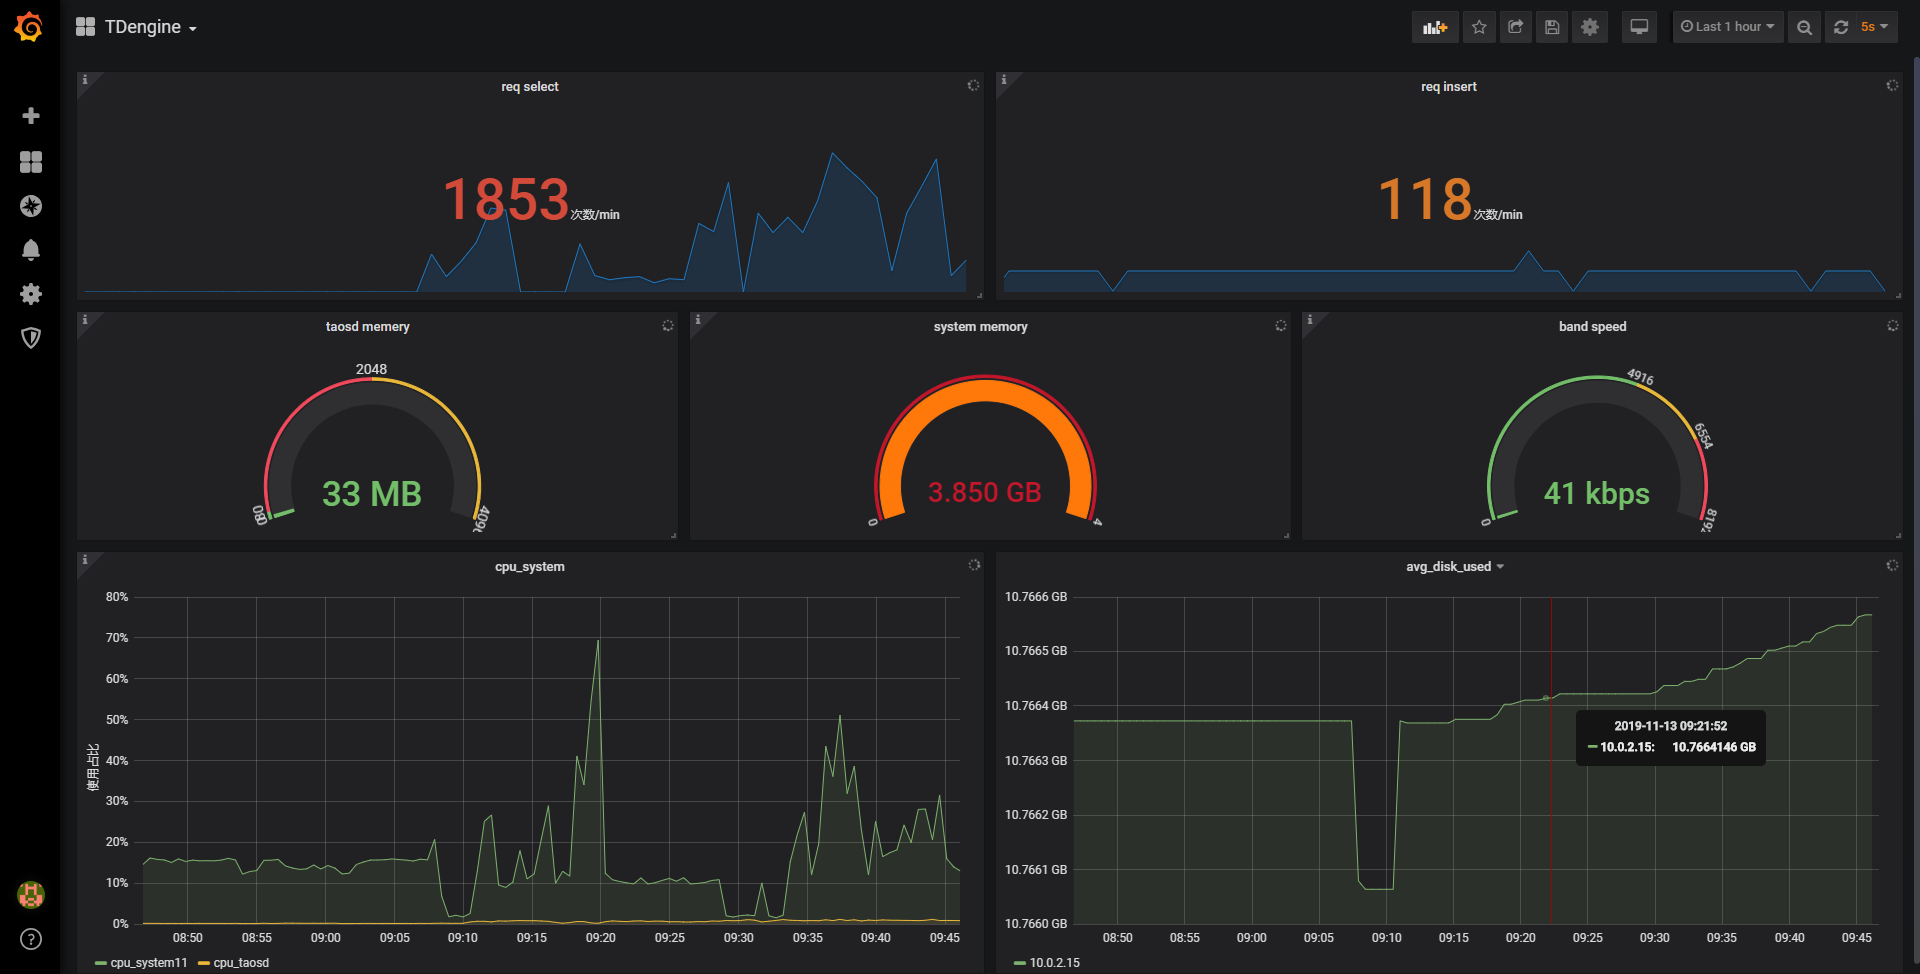
Task: Open the Last 1 hour time picker
Action: click(1727, 27)
